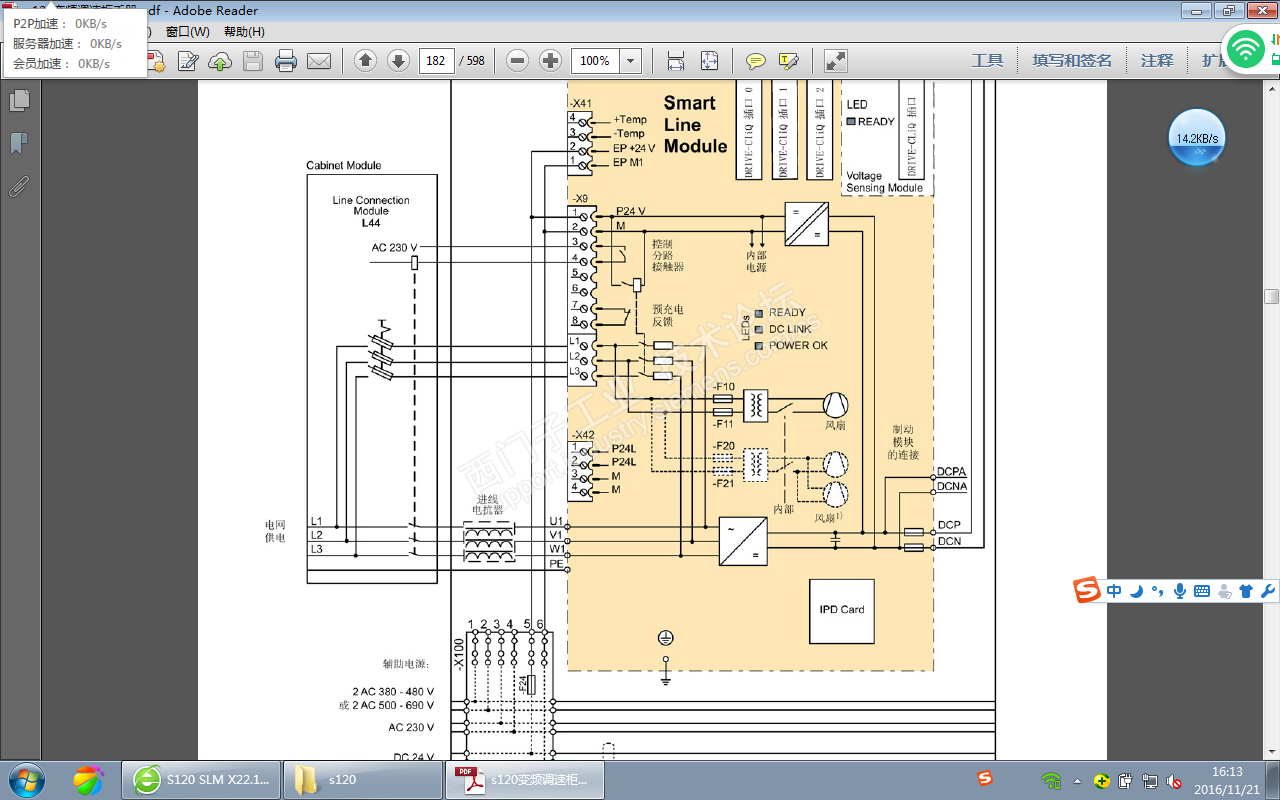Open the Sogou soft keyboard icon
Screen dimensions: 1280x800
(1202, 591)
